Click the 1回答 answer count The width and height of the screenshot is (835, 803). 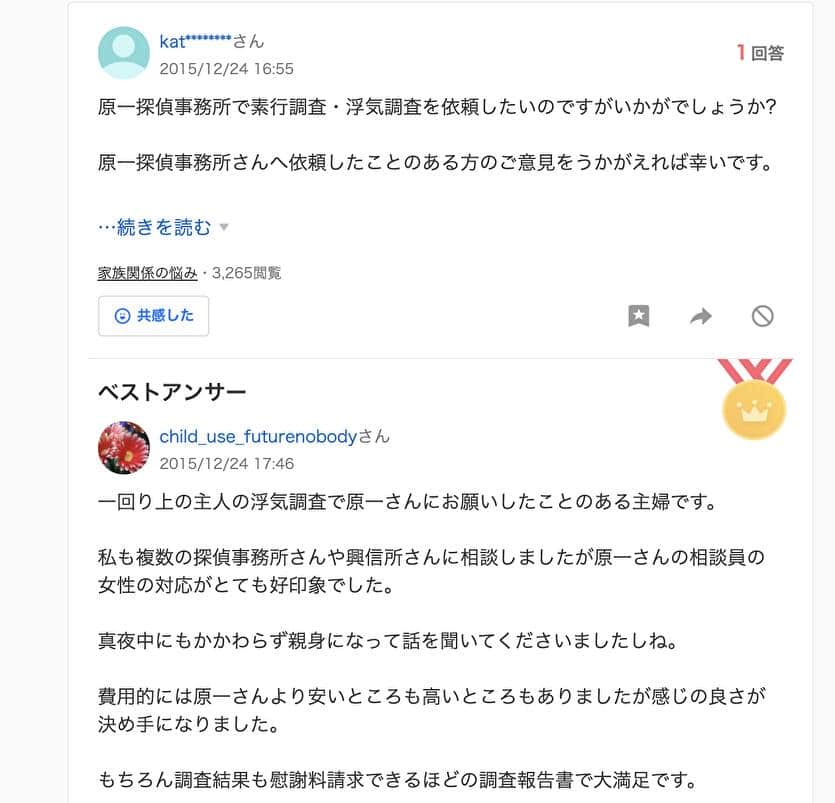pyautogui.click(x=760, y=53)
